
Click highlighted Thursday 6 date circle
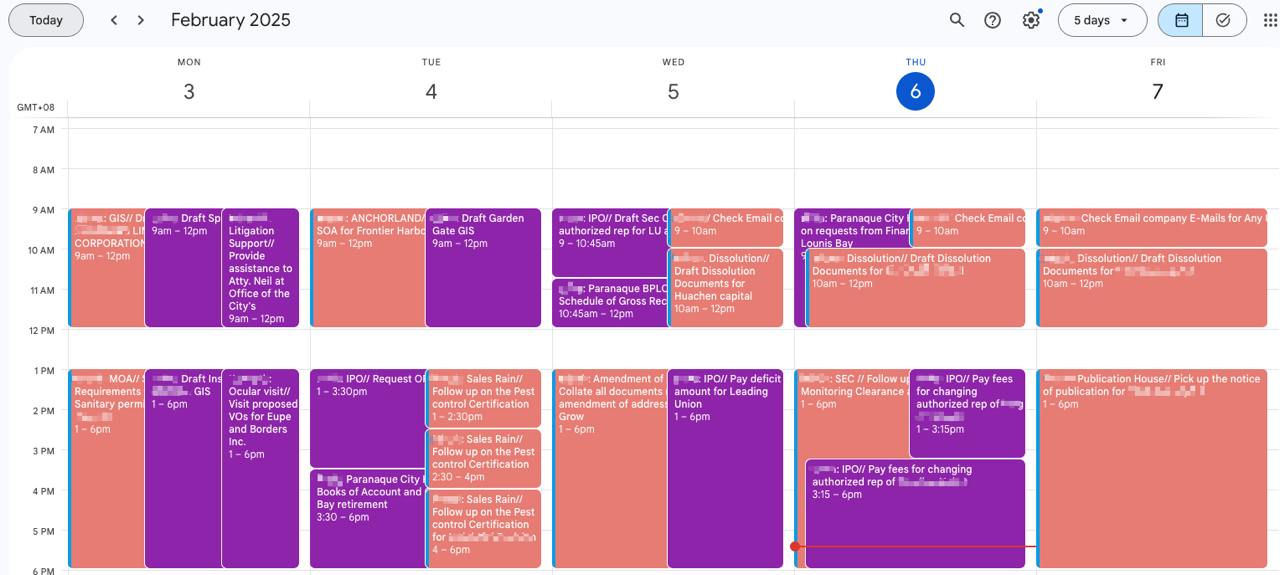pyautogui.click(x=915, y=92)
